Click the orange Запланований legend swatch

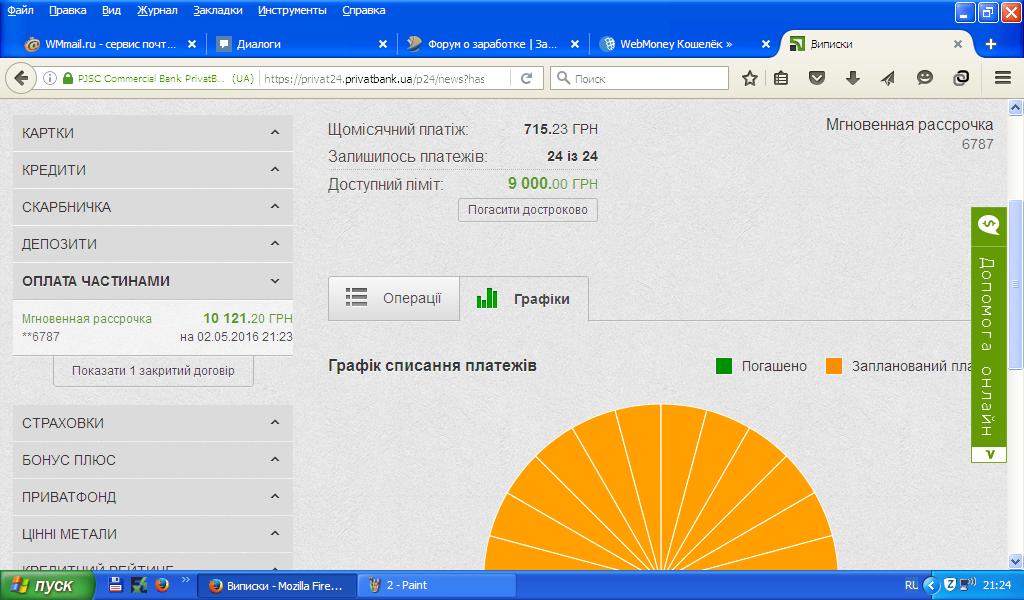[834, 366]
